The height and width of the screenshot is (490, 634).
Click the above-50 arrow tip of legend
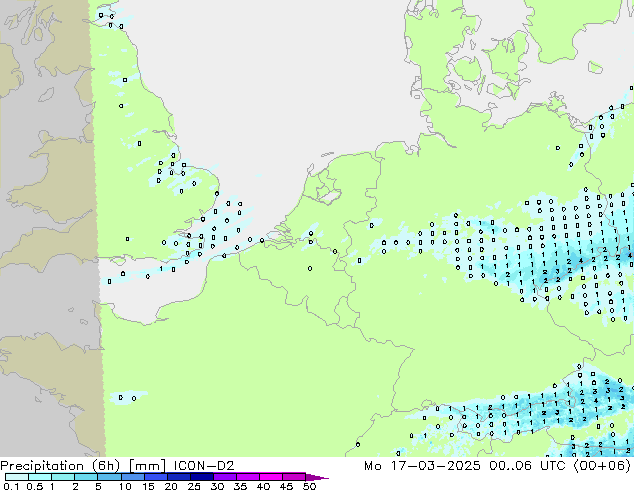point(317,477)
